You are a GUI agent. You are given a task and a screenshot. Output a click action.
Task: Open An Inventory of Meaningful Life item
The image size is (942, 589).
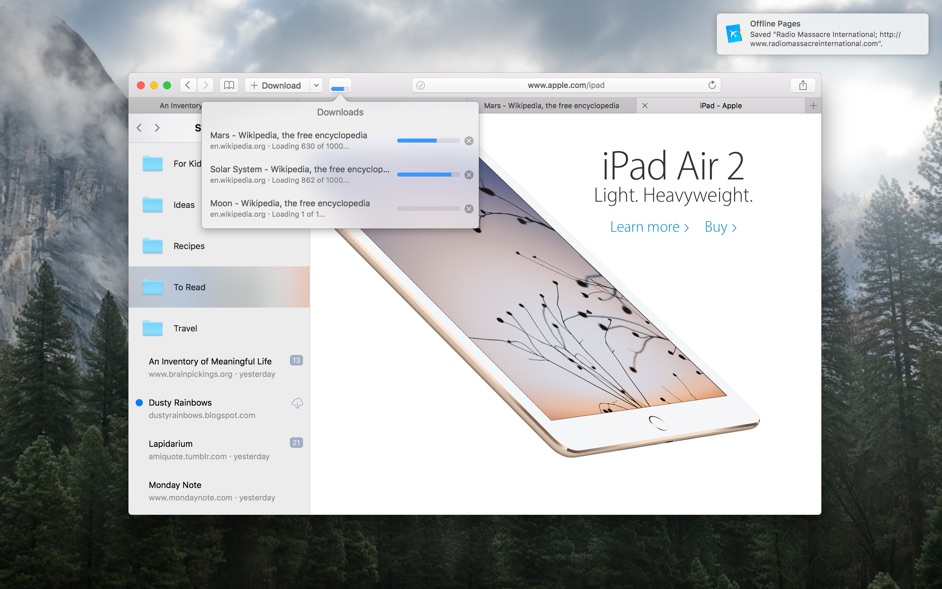point(219,367)
